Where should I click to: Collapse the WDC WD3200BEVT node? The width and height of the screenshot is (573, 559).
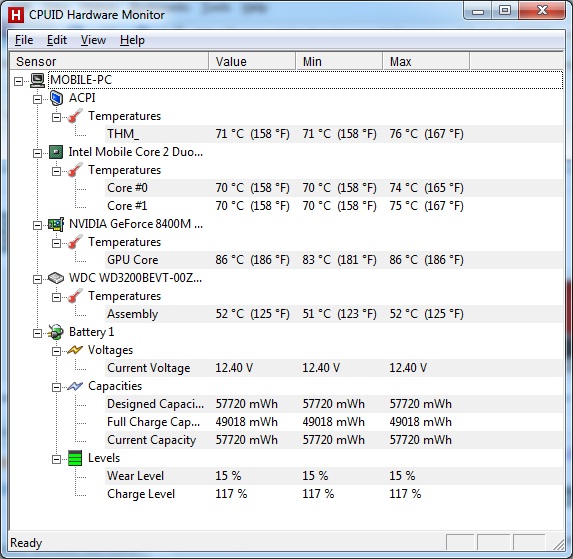tap(37, 279)
